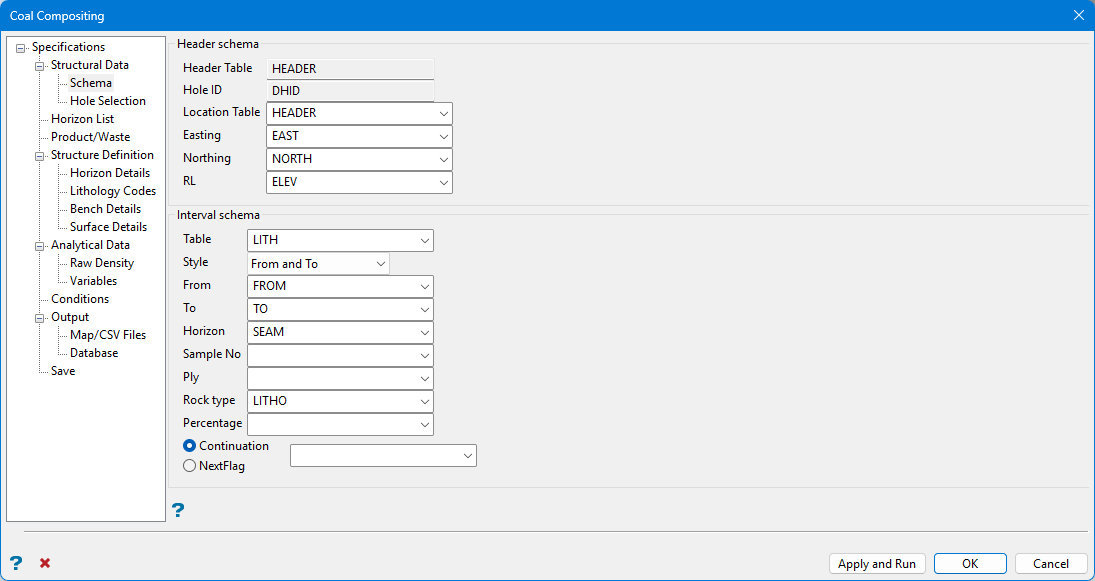
Task: Open the Continuation field dropdown
Action: pos(383,455)
